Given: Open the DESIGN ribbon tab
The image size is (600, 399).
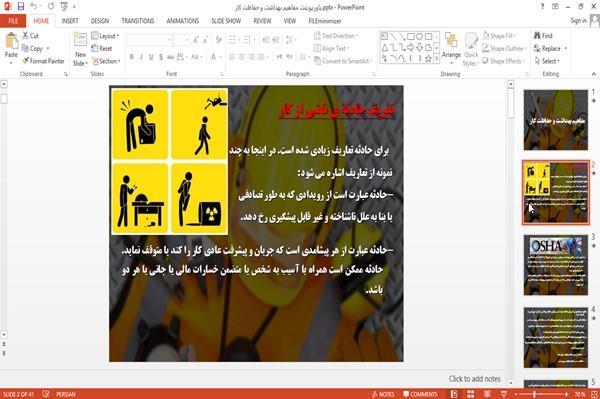Looking at the screenshot, I should (x=99, y=21).
